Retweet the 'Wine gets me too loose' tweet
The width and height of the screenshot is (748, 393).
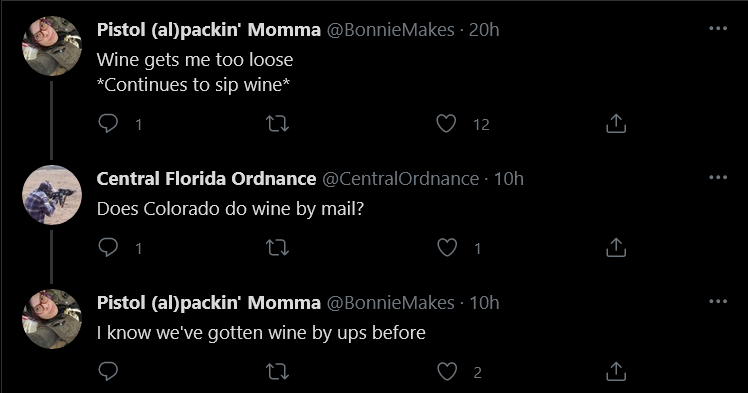pos(277,124)
